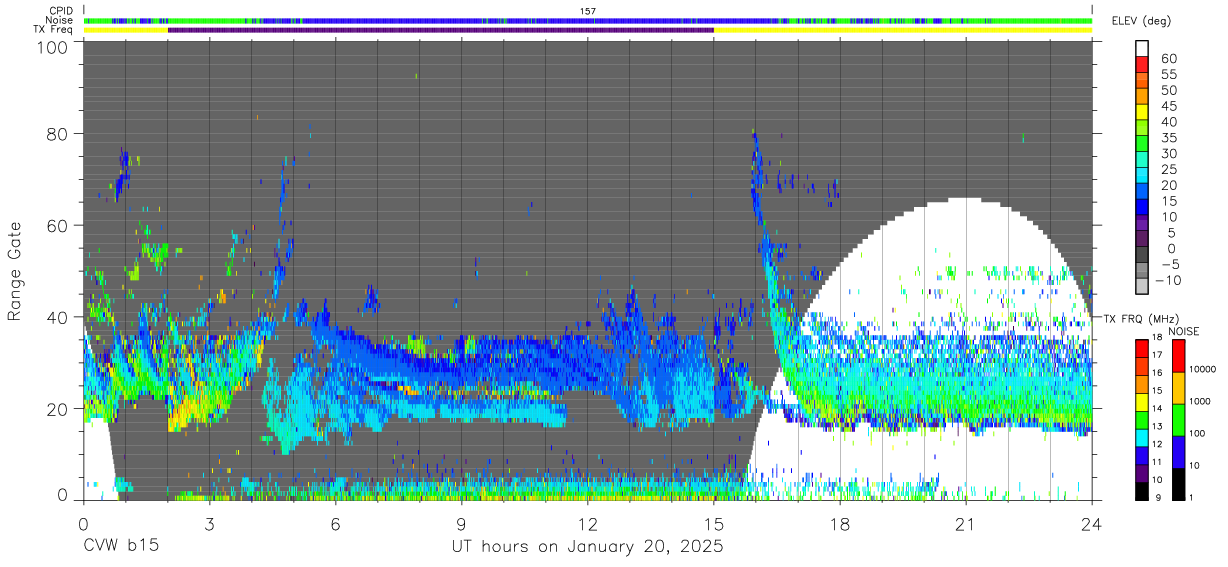The width and height of the screenshot is (1228, 567).
Task: Select the 5 label on the ELEV colorbar
Action: [1172, 233]
